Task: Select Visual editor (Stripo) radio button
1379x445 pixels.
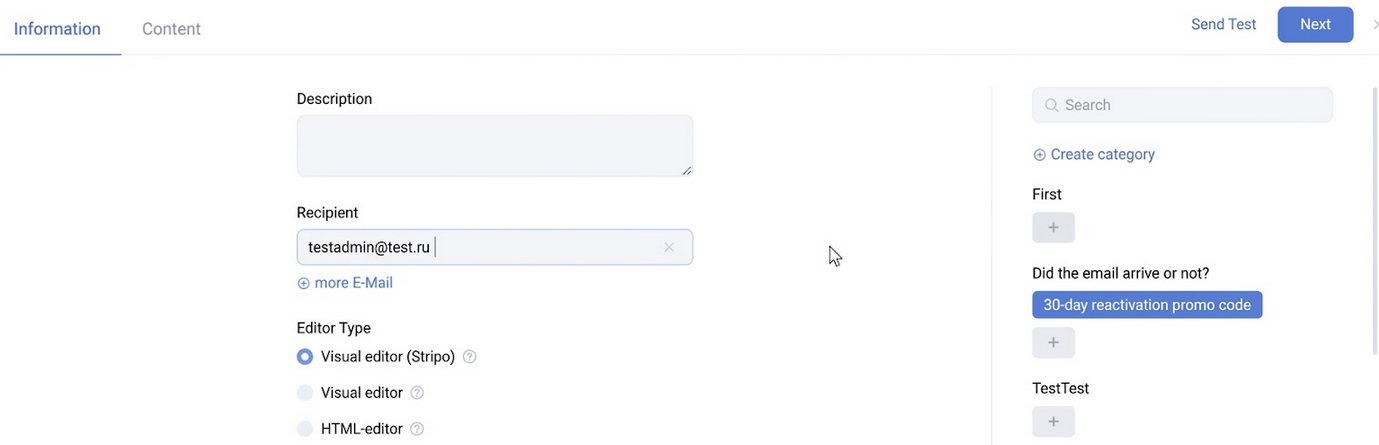Action: tap(305, 357)
